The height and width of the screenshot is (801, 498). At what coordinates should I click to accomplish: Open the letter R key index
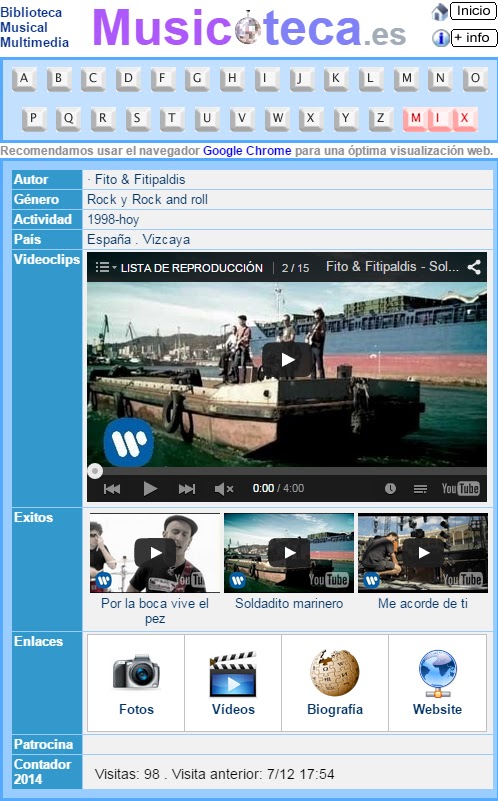pyautogui.click(x=103, y=119)
